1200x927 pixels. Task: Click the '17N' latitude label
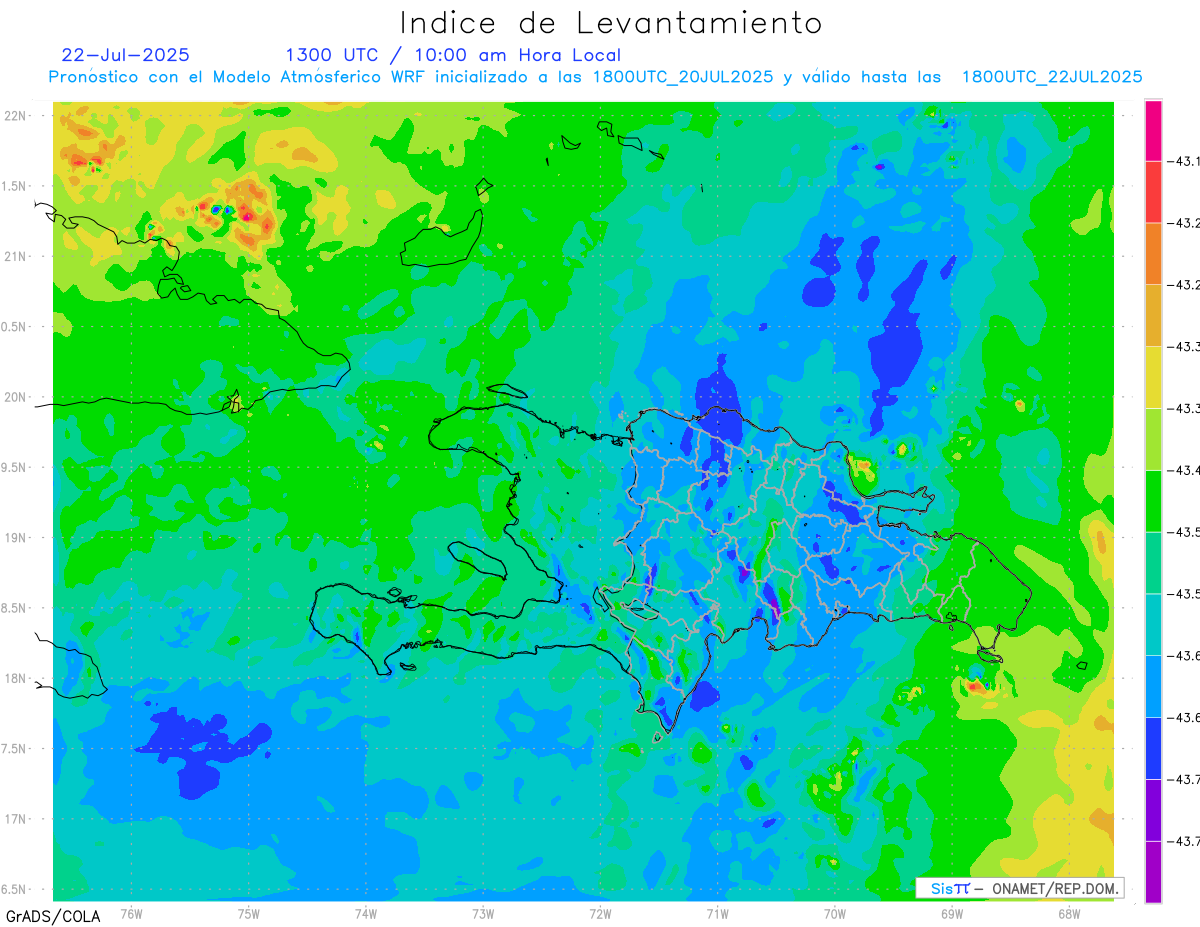[x=15, y=820]
